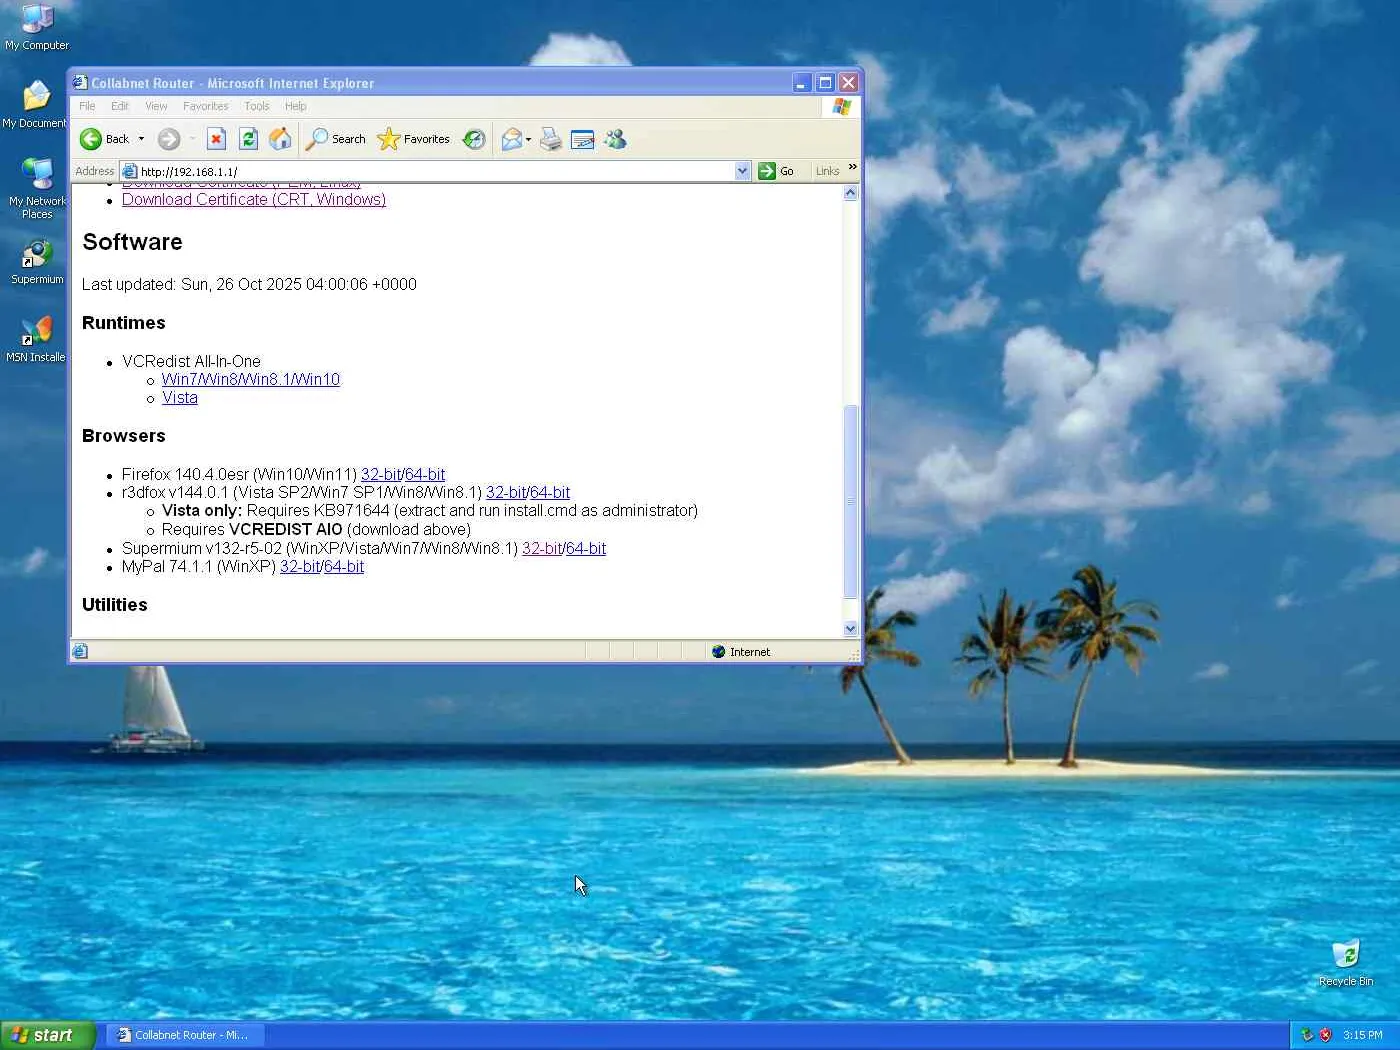
Task: Click the Collabnet Router taskbar button
Action: 184,1035
